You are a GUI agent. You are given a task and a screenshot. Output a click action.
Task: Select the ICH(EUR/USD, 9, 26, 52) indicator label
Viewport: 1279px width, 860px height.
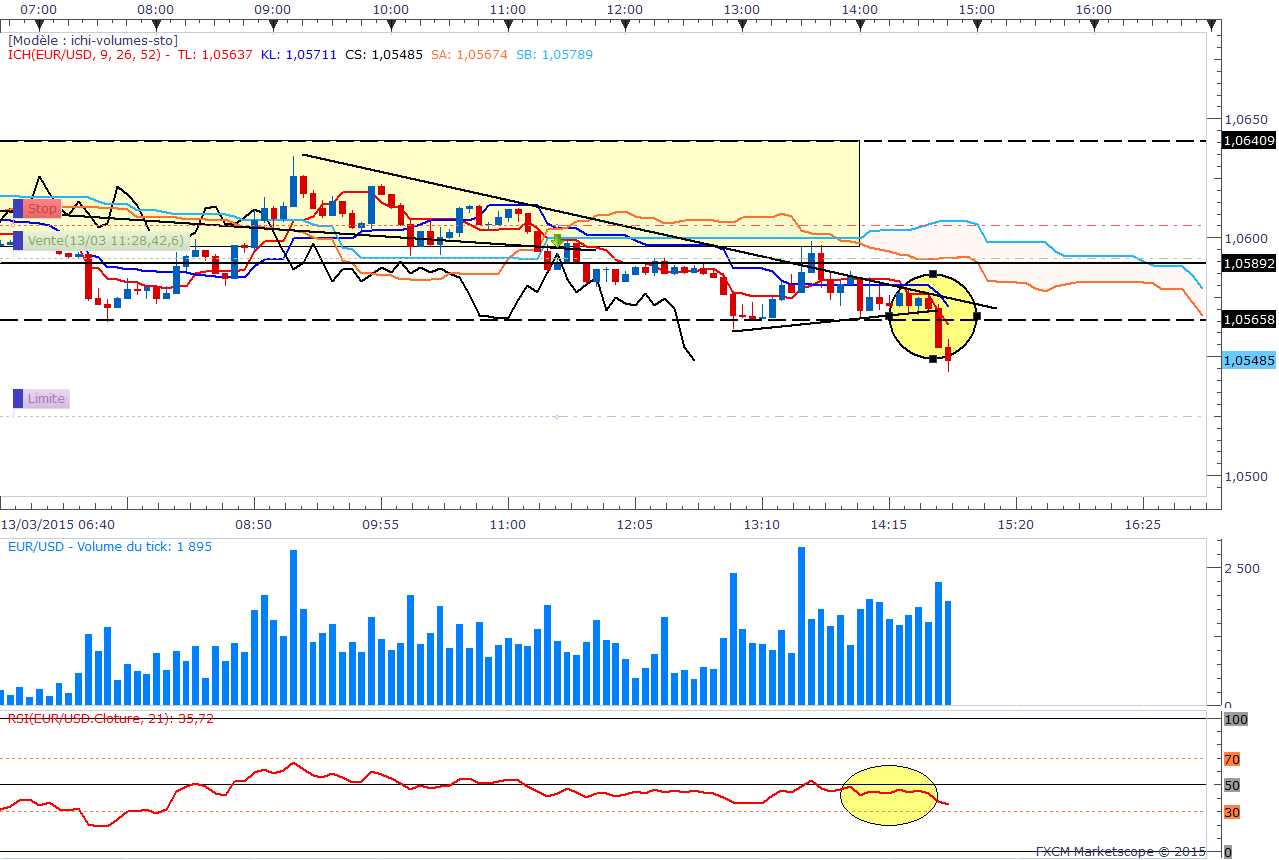(x=85, y=54)
